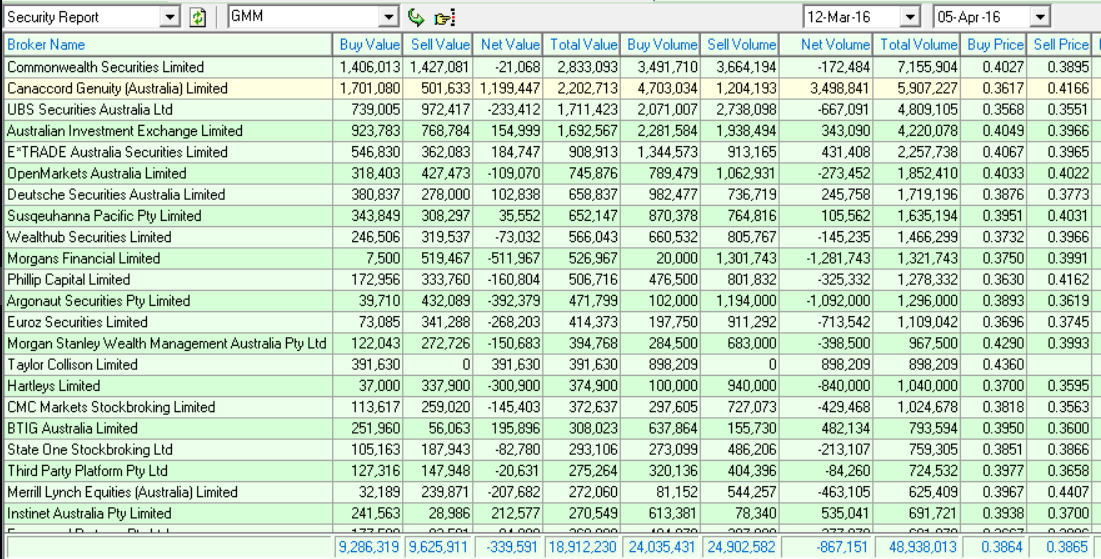Click inside the 05-Apr-16 date field
This screenshot has height=559, width=1101.
point(982,17)
